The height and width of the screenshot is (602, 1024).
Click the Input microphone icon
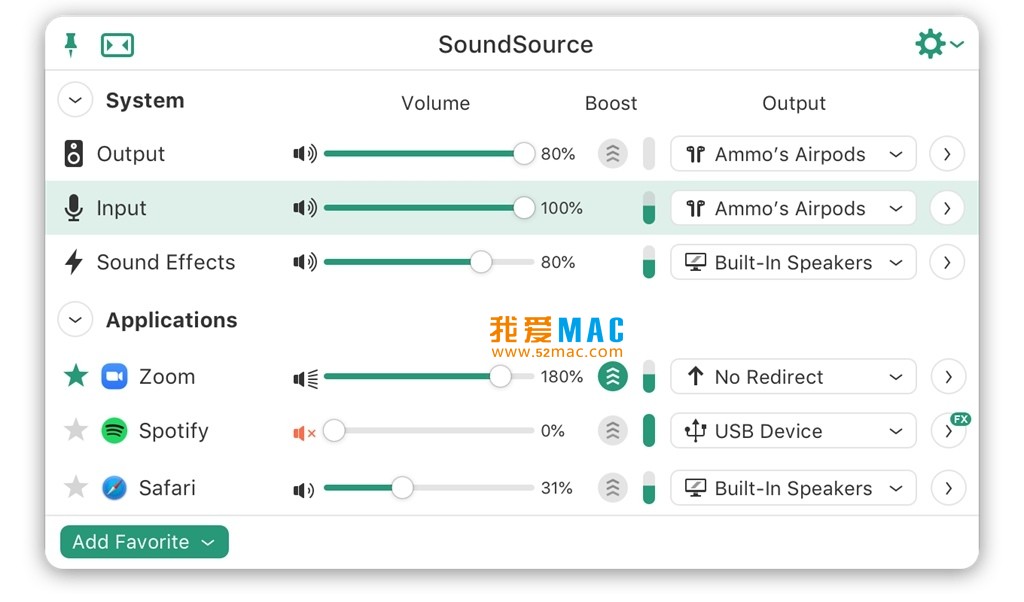click(x=74, y=208)
